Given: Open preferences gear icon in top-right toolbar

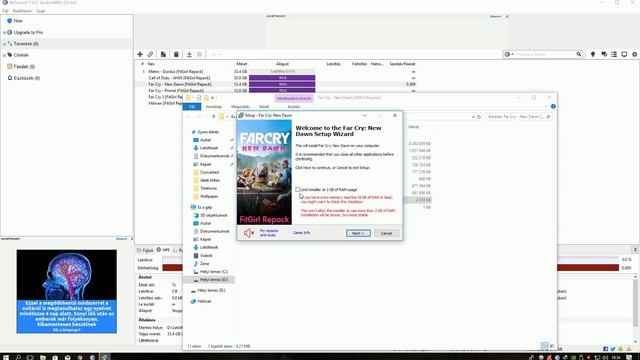Looking at the screenshot, I should point(635,54).
